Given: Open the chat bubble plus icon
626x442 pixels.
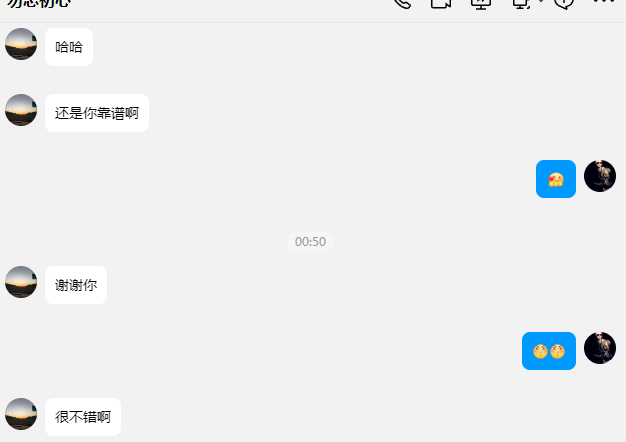Looking at the screenshot, I should click(564, 3).
